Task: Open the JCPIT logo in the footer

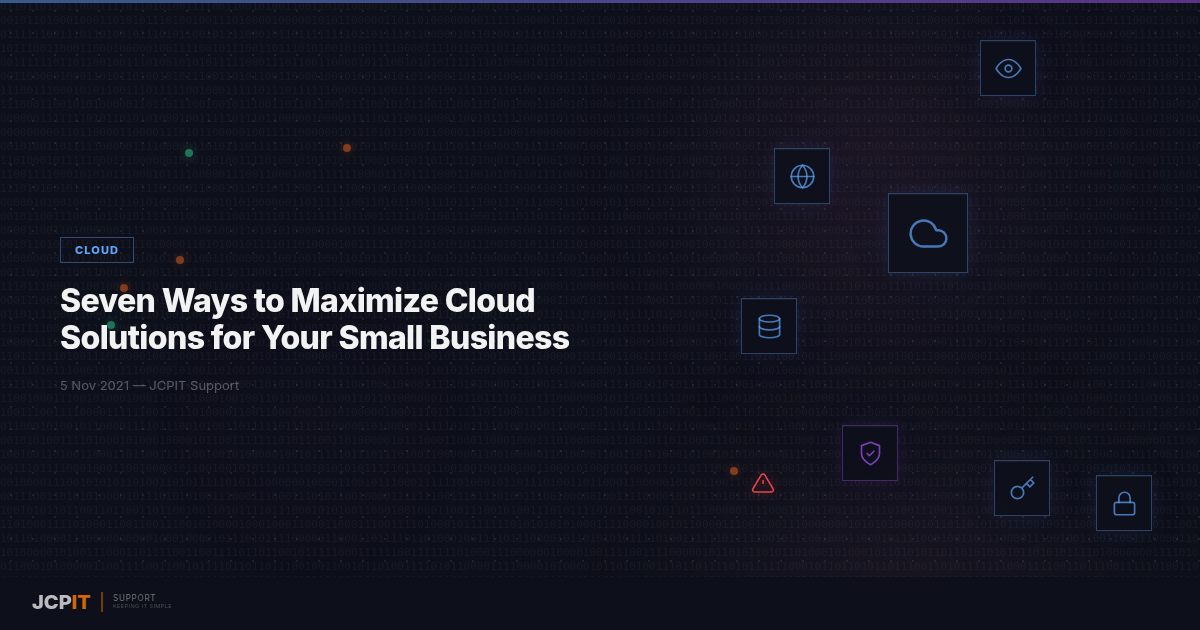Action: tap(59, 602)
